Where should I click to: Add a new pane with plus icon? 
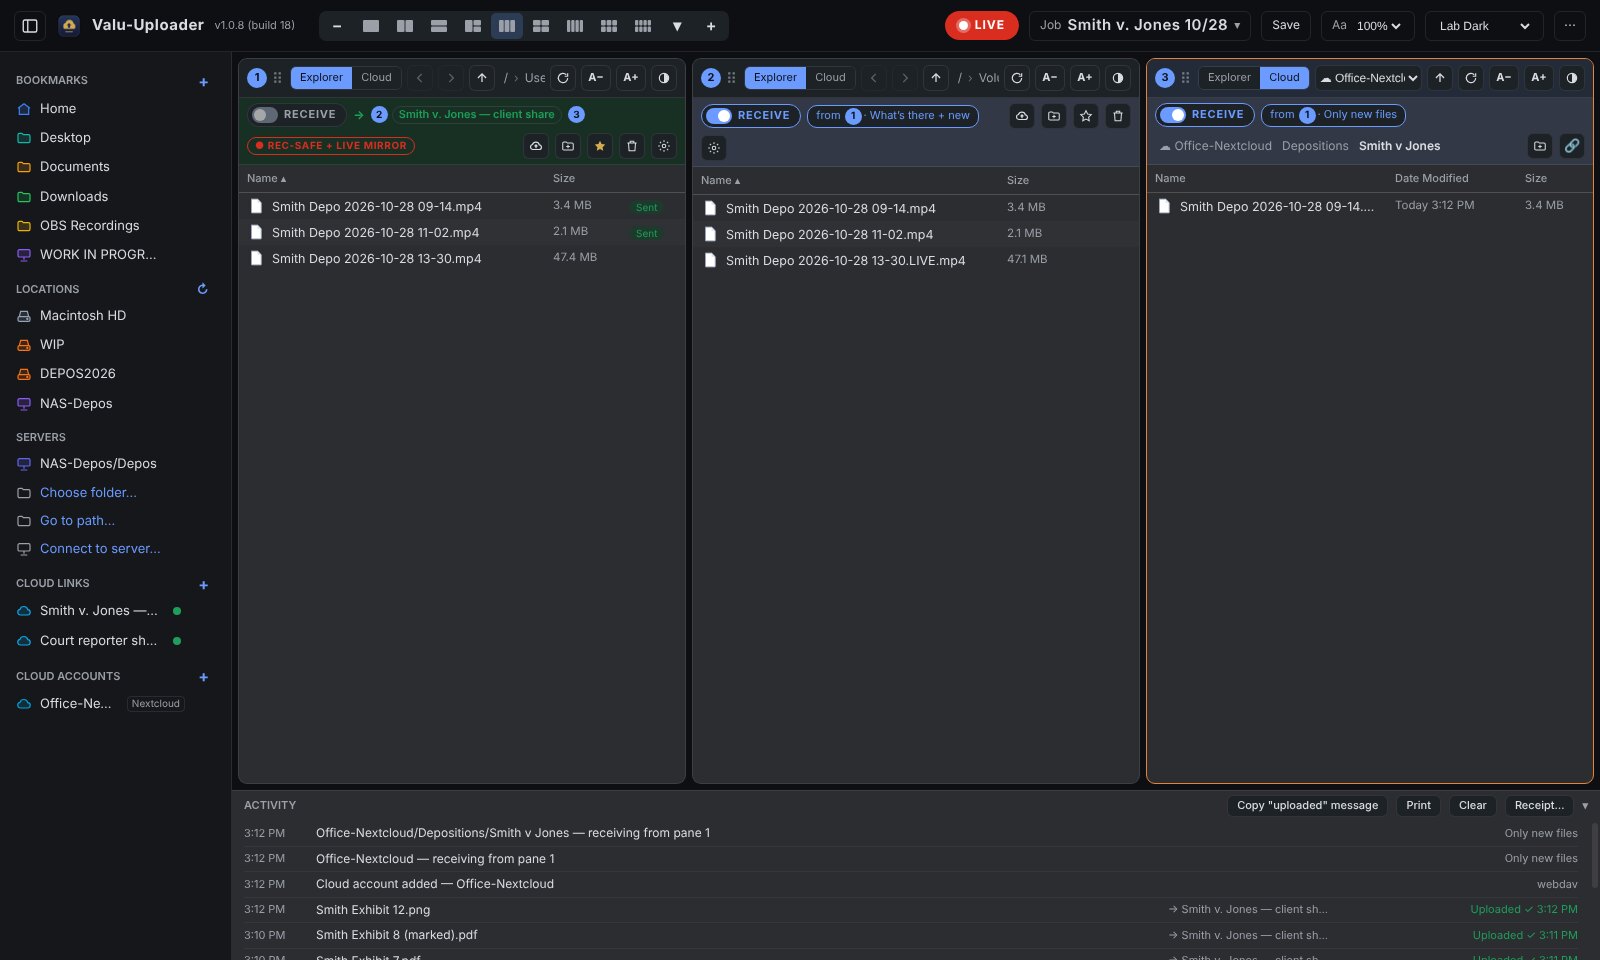coord(711,26)
